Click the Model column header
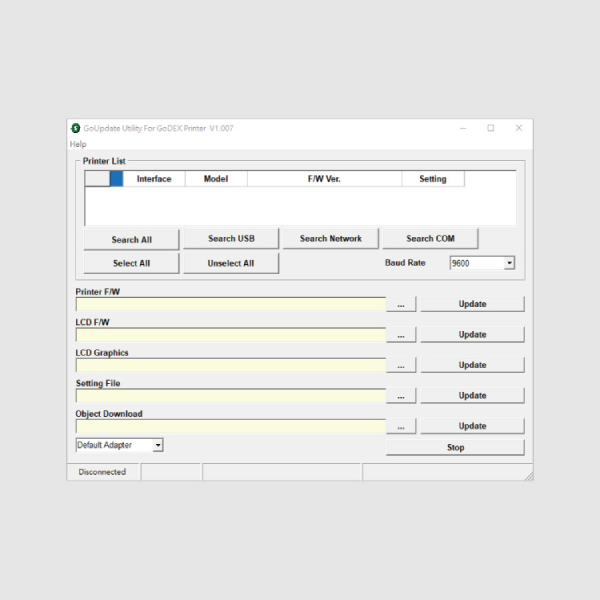Viewport: 600px width, 600px height. coord(216,179)
